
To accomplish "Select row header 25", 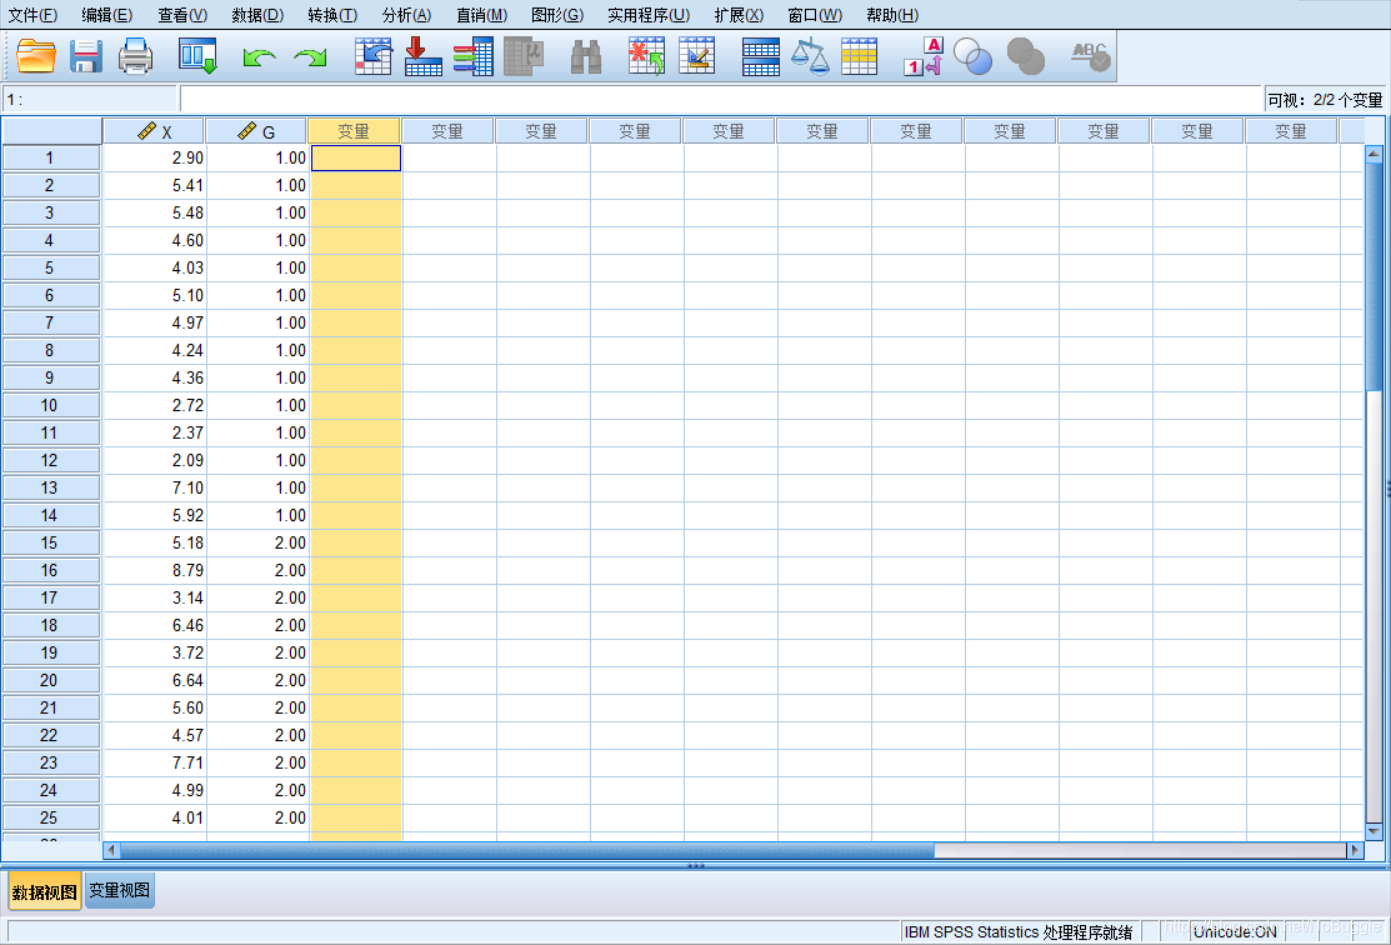I will pyautogui.click(x=50, y=818).
